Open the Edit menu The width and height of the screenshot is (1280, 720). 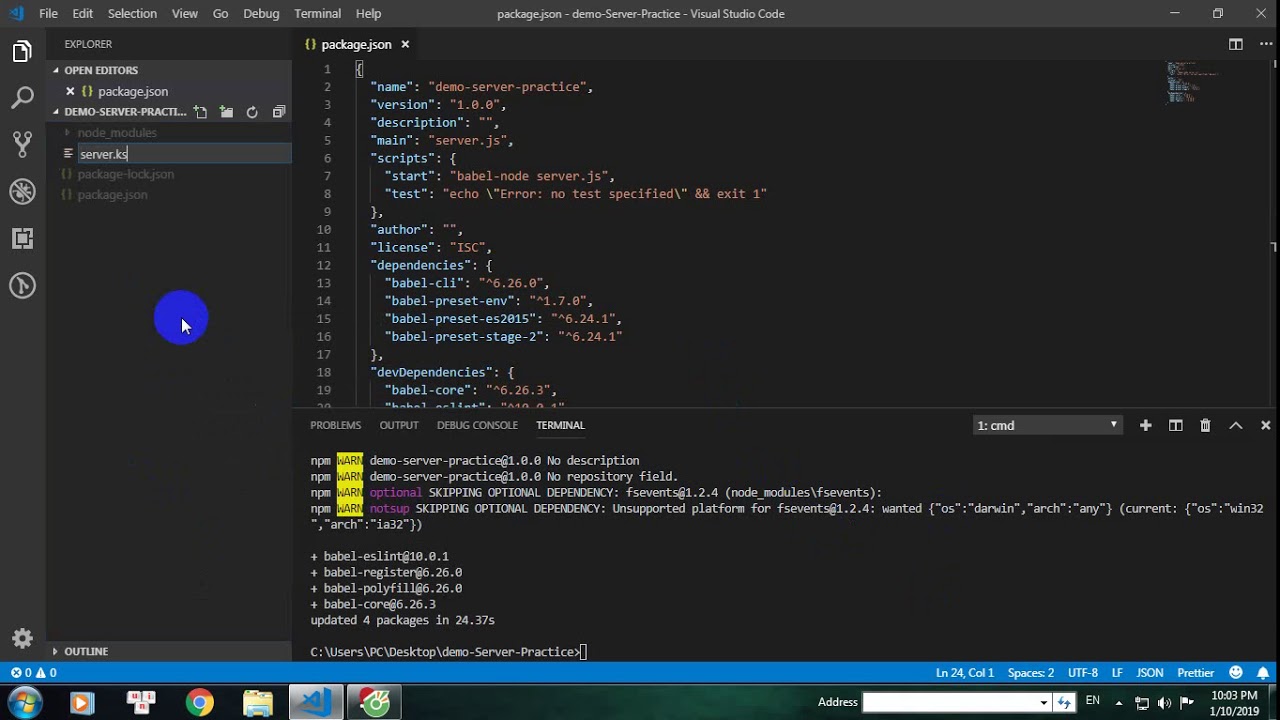83,13
